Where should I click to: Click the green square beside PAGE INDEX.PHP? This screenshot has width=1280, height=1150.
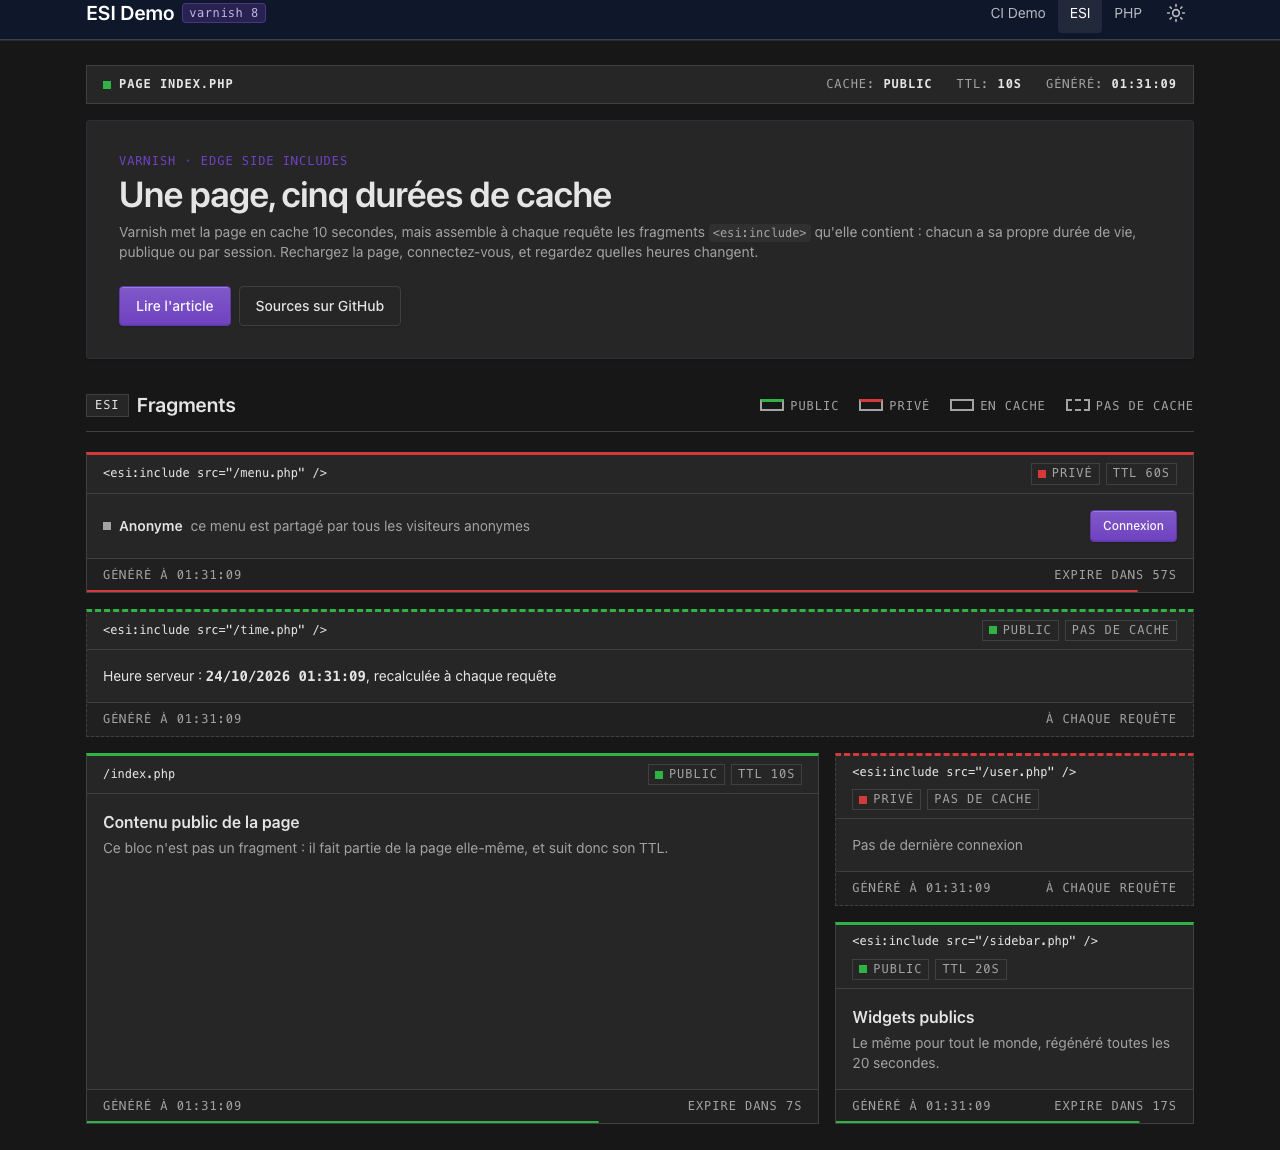click(107, 85)
